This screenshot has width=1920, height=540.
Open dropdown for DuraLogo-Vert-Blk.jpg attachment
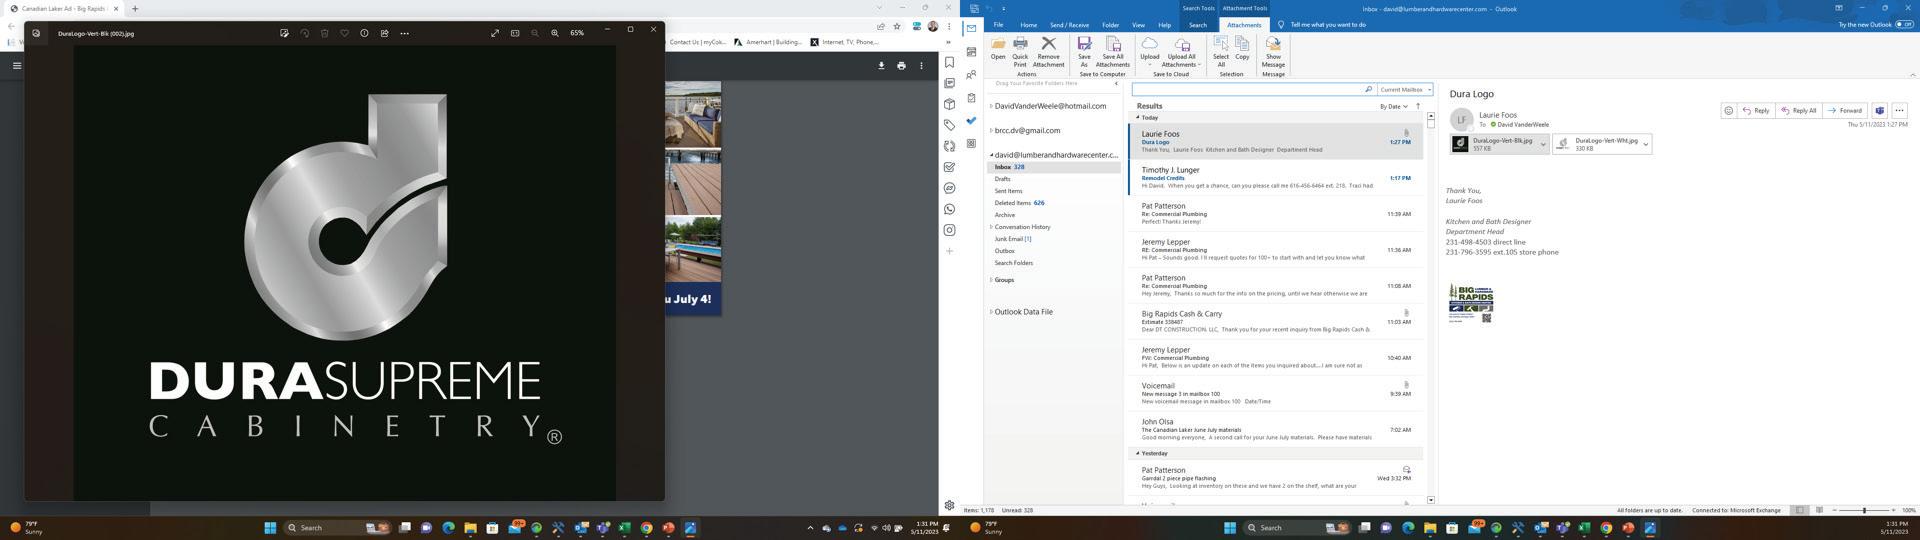[1543, 145]
